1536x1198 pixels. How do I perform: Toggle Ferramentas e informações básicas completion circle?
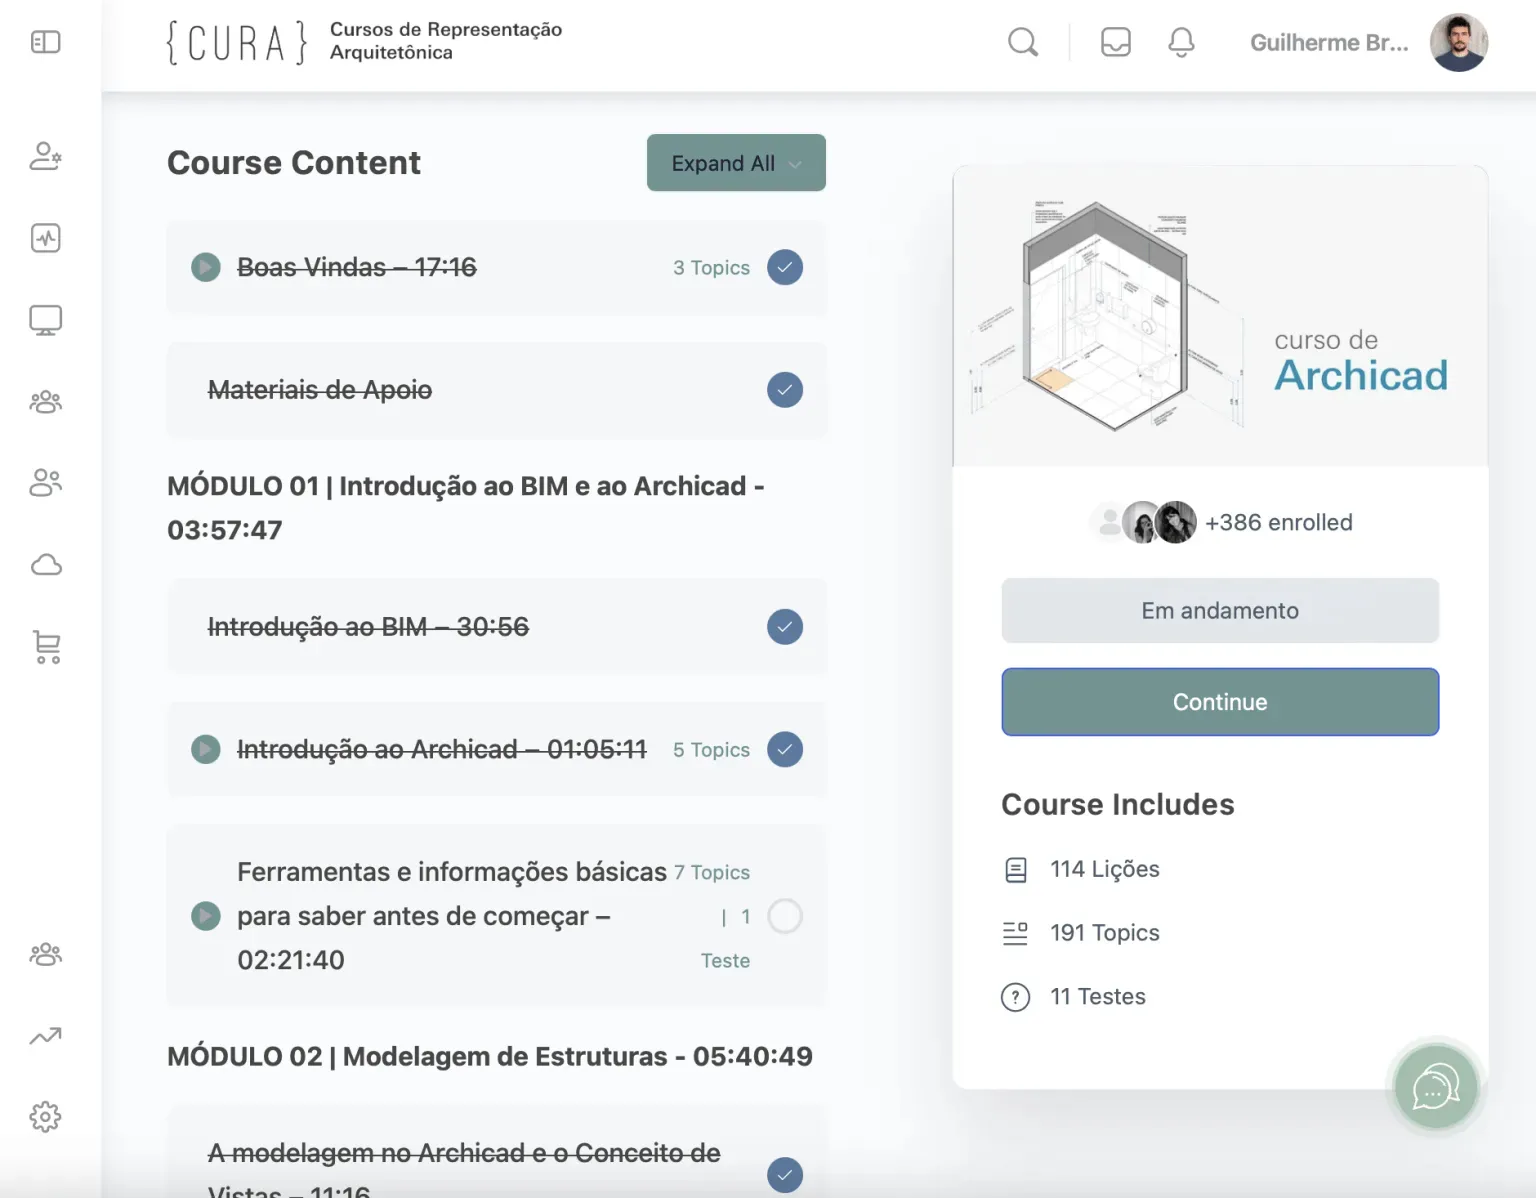click(x=785, y=916)
